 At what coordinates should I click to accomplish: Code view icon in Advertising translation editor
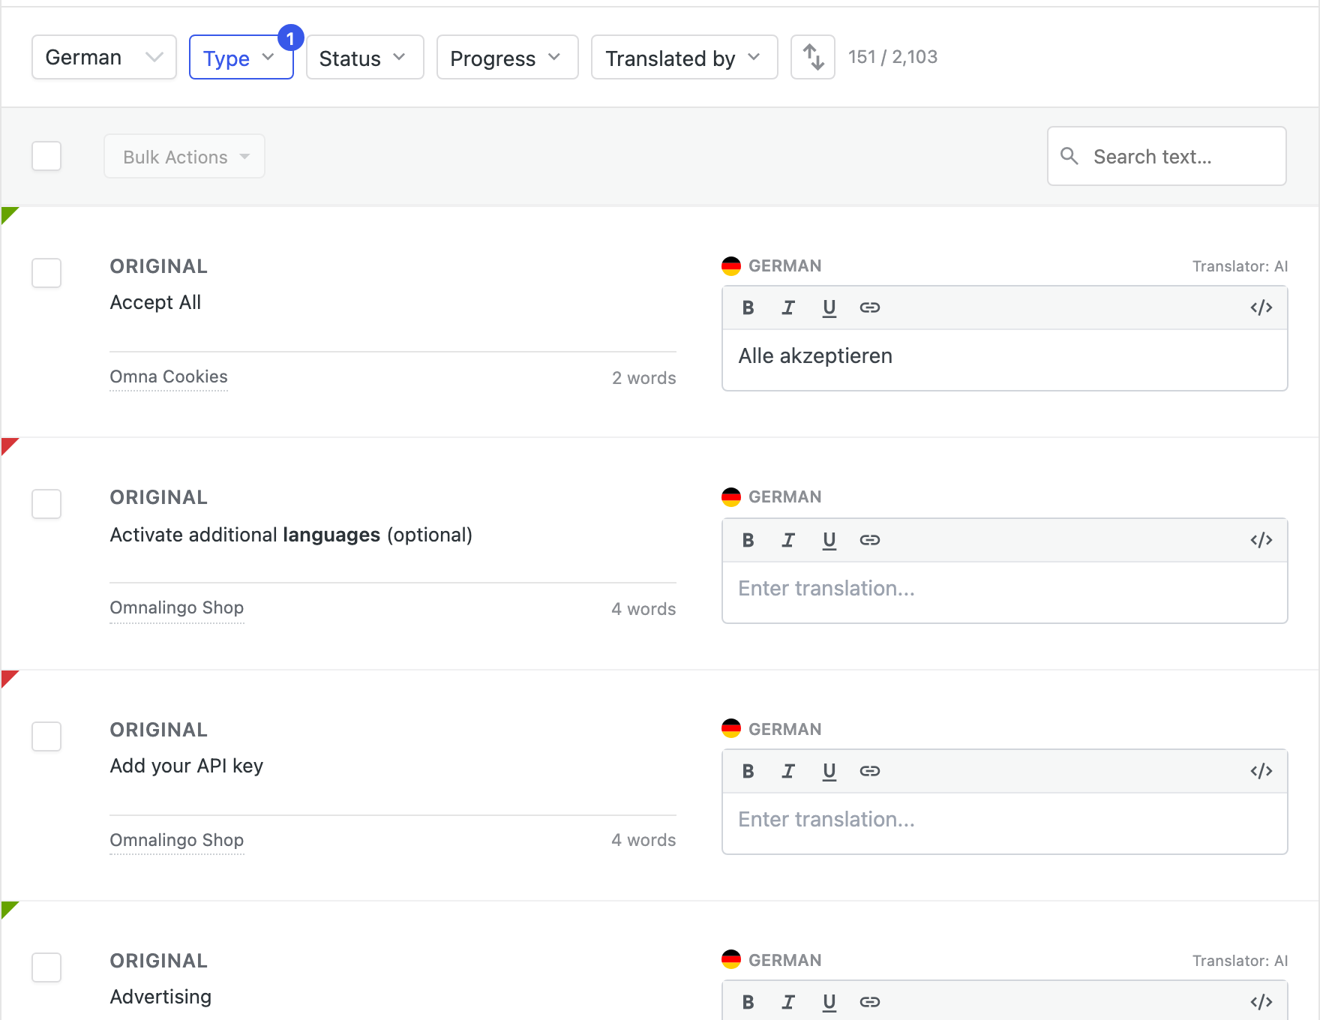click(x=1261, y=1002)
